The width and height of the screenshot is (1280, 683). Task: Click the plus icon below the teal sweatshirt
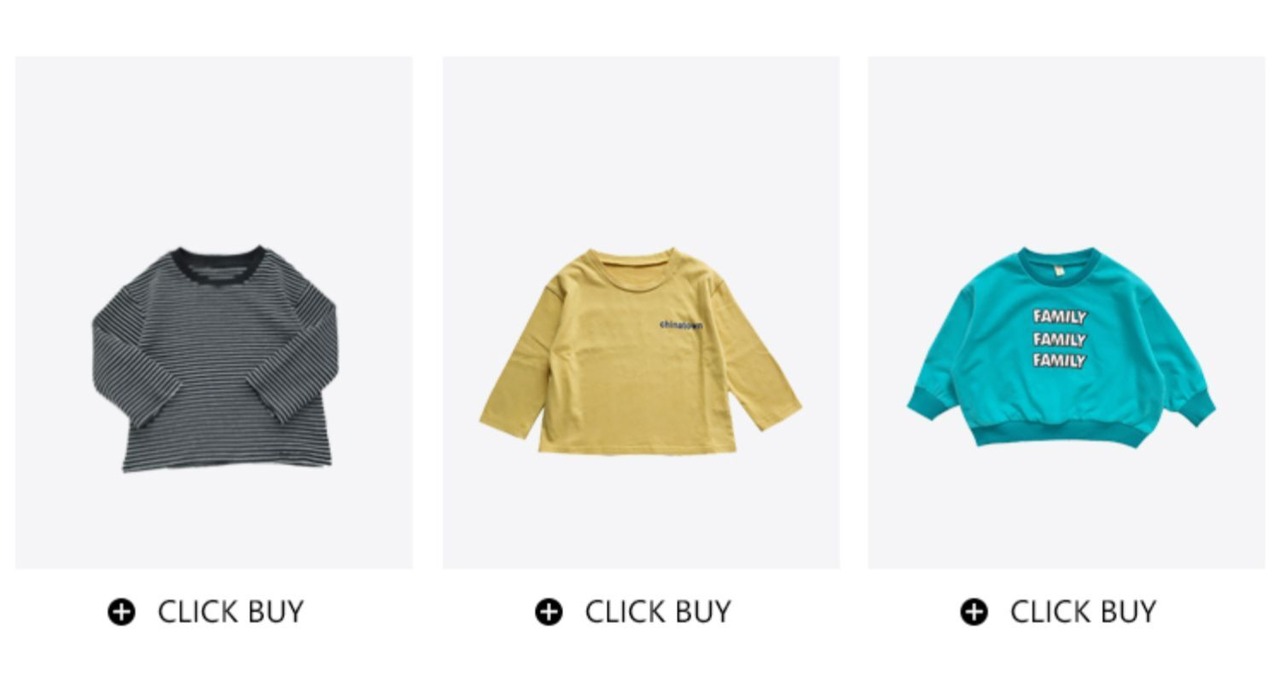tap(974, 611)
